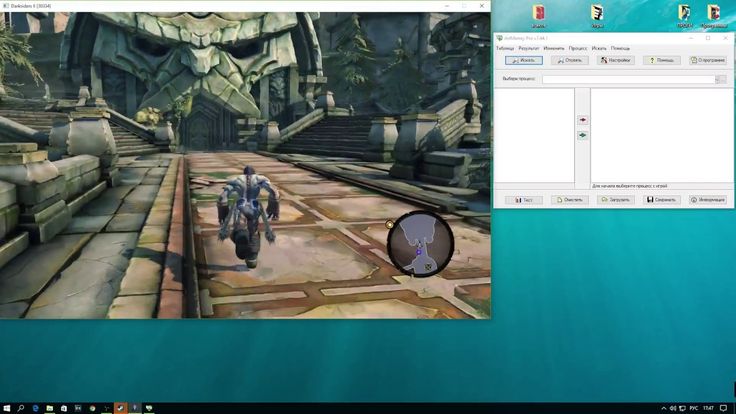Show hidden system tray icons chevron

click(664, 408)
